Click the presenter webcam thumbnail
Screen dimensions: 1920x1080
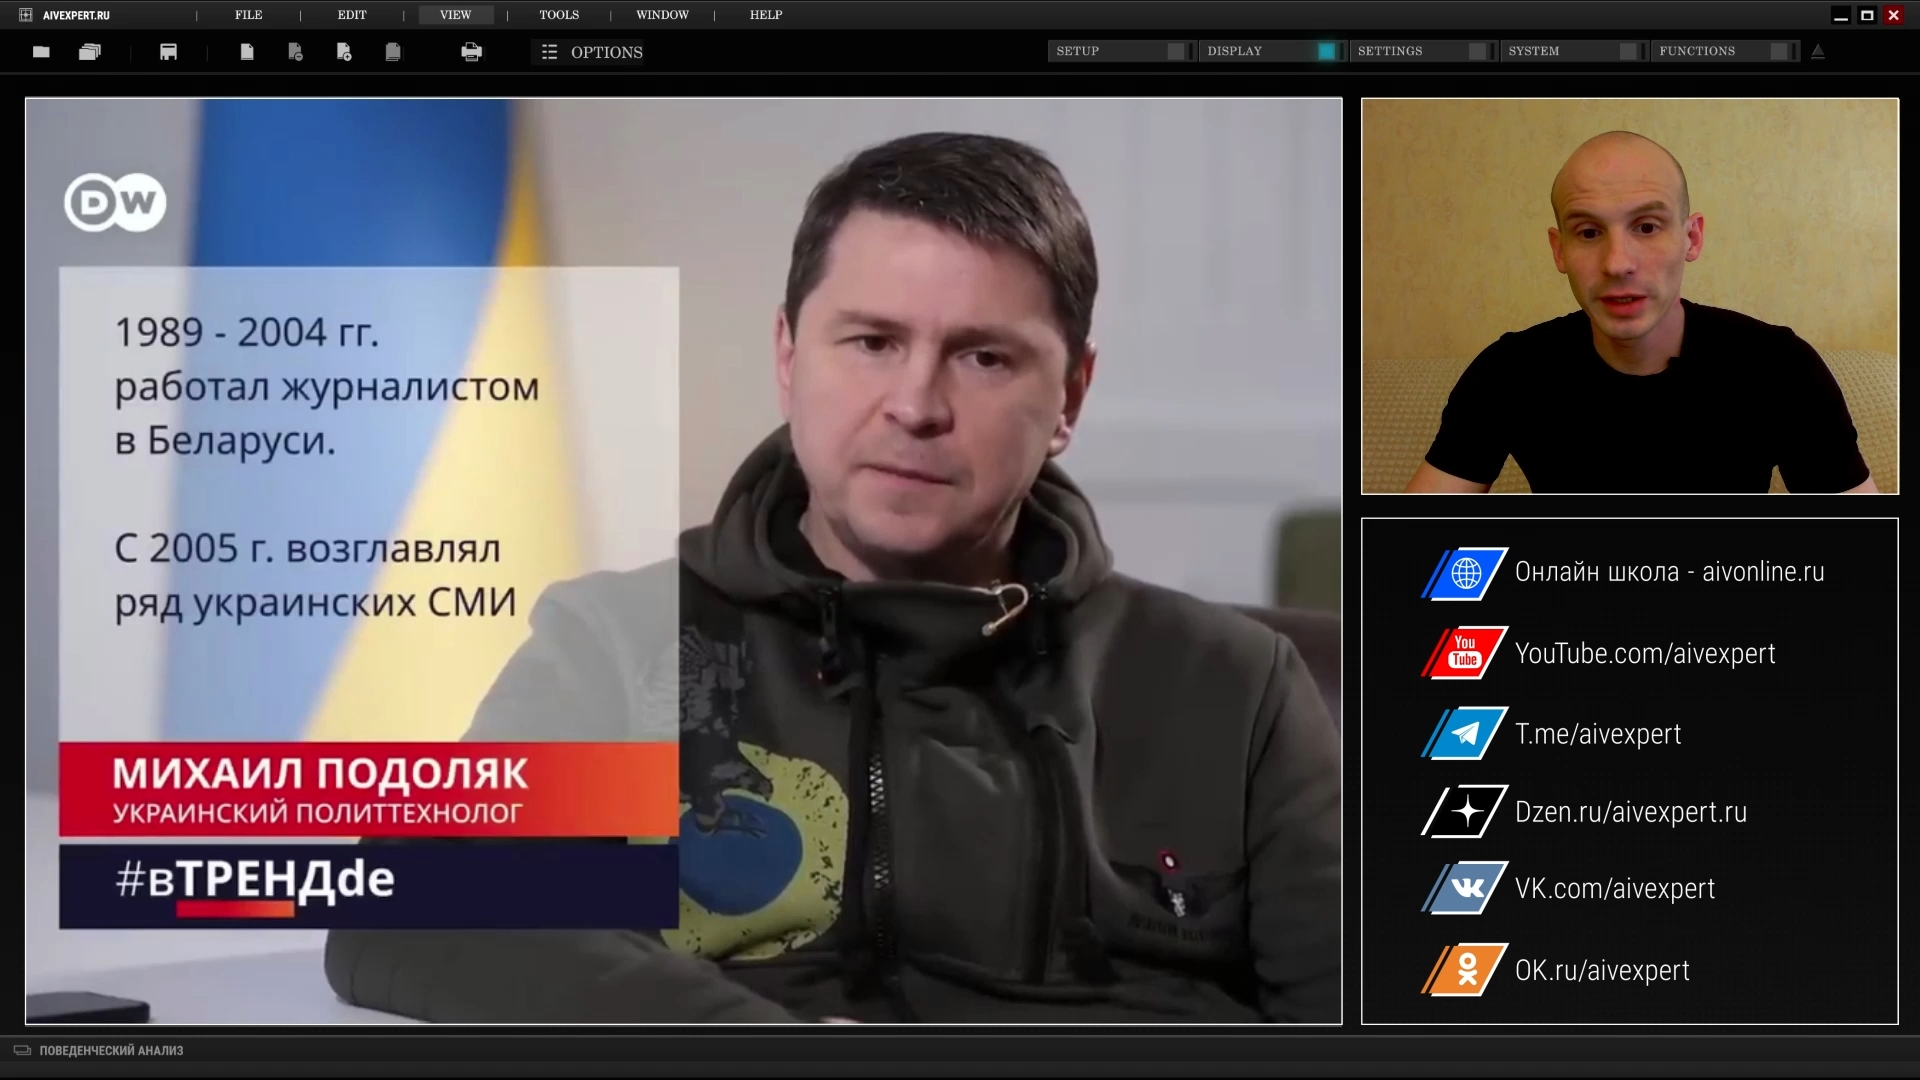[x=1629, y=296]
